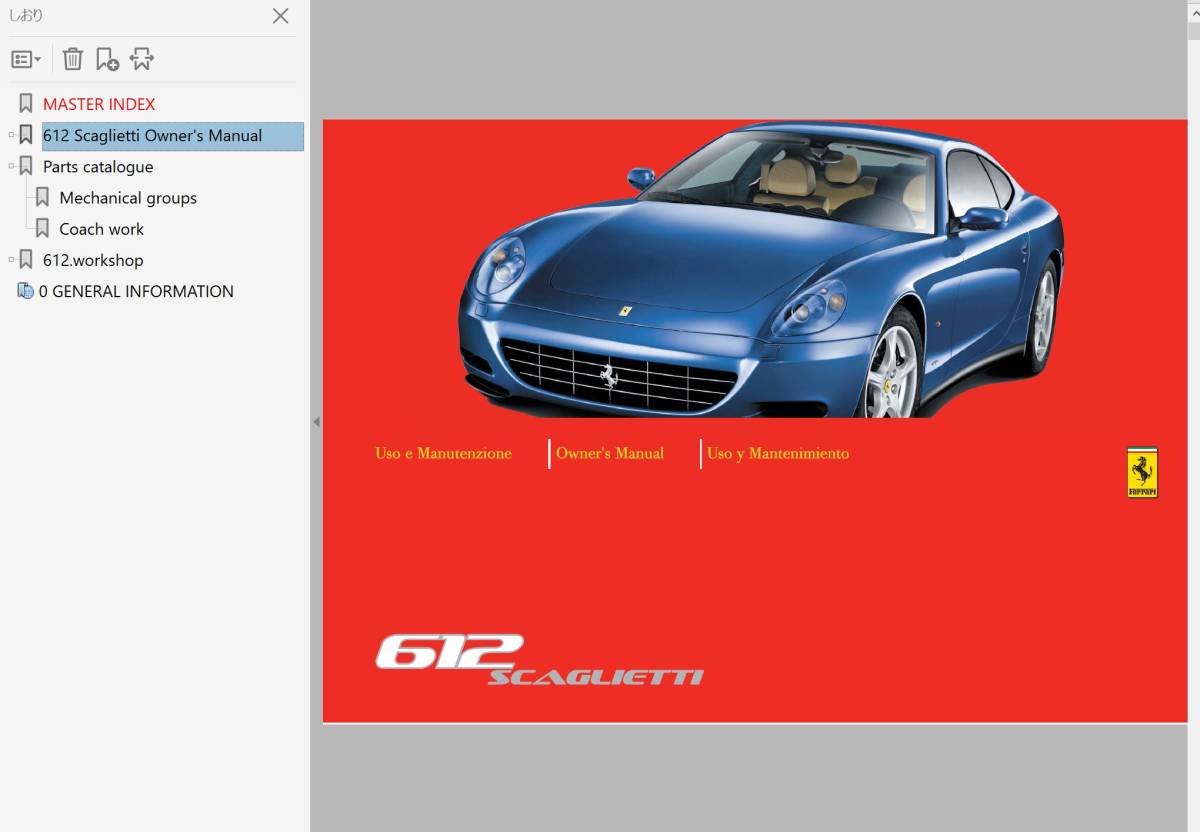The height and width of the screenshot is (832, 1200).
Task: Open the Coach work bookmark label
Action: 102,229
